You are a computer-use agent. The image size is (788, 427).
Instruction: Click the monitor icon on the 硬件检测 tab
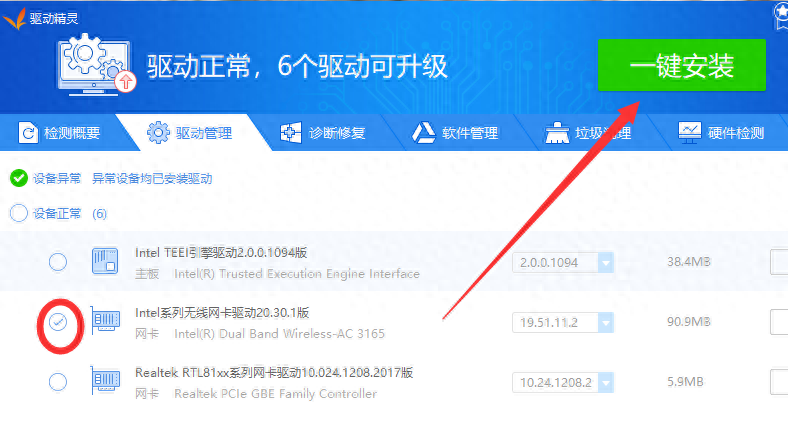[689, 133]
